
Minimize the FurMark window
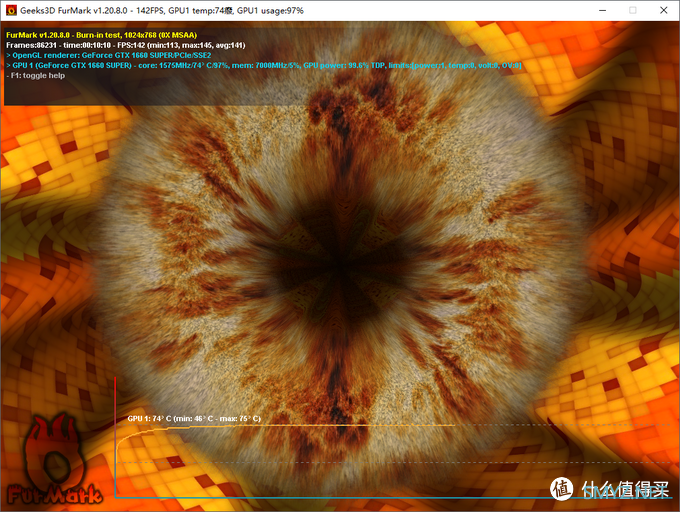(x=602, y=10)
